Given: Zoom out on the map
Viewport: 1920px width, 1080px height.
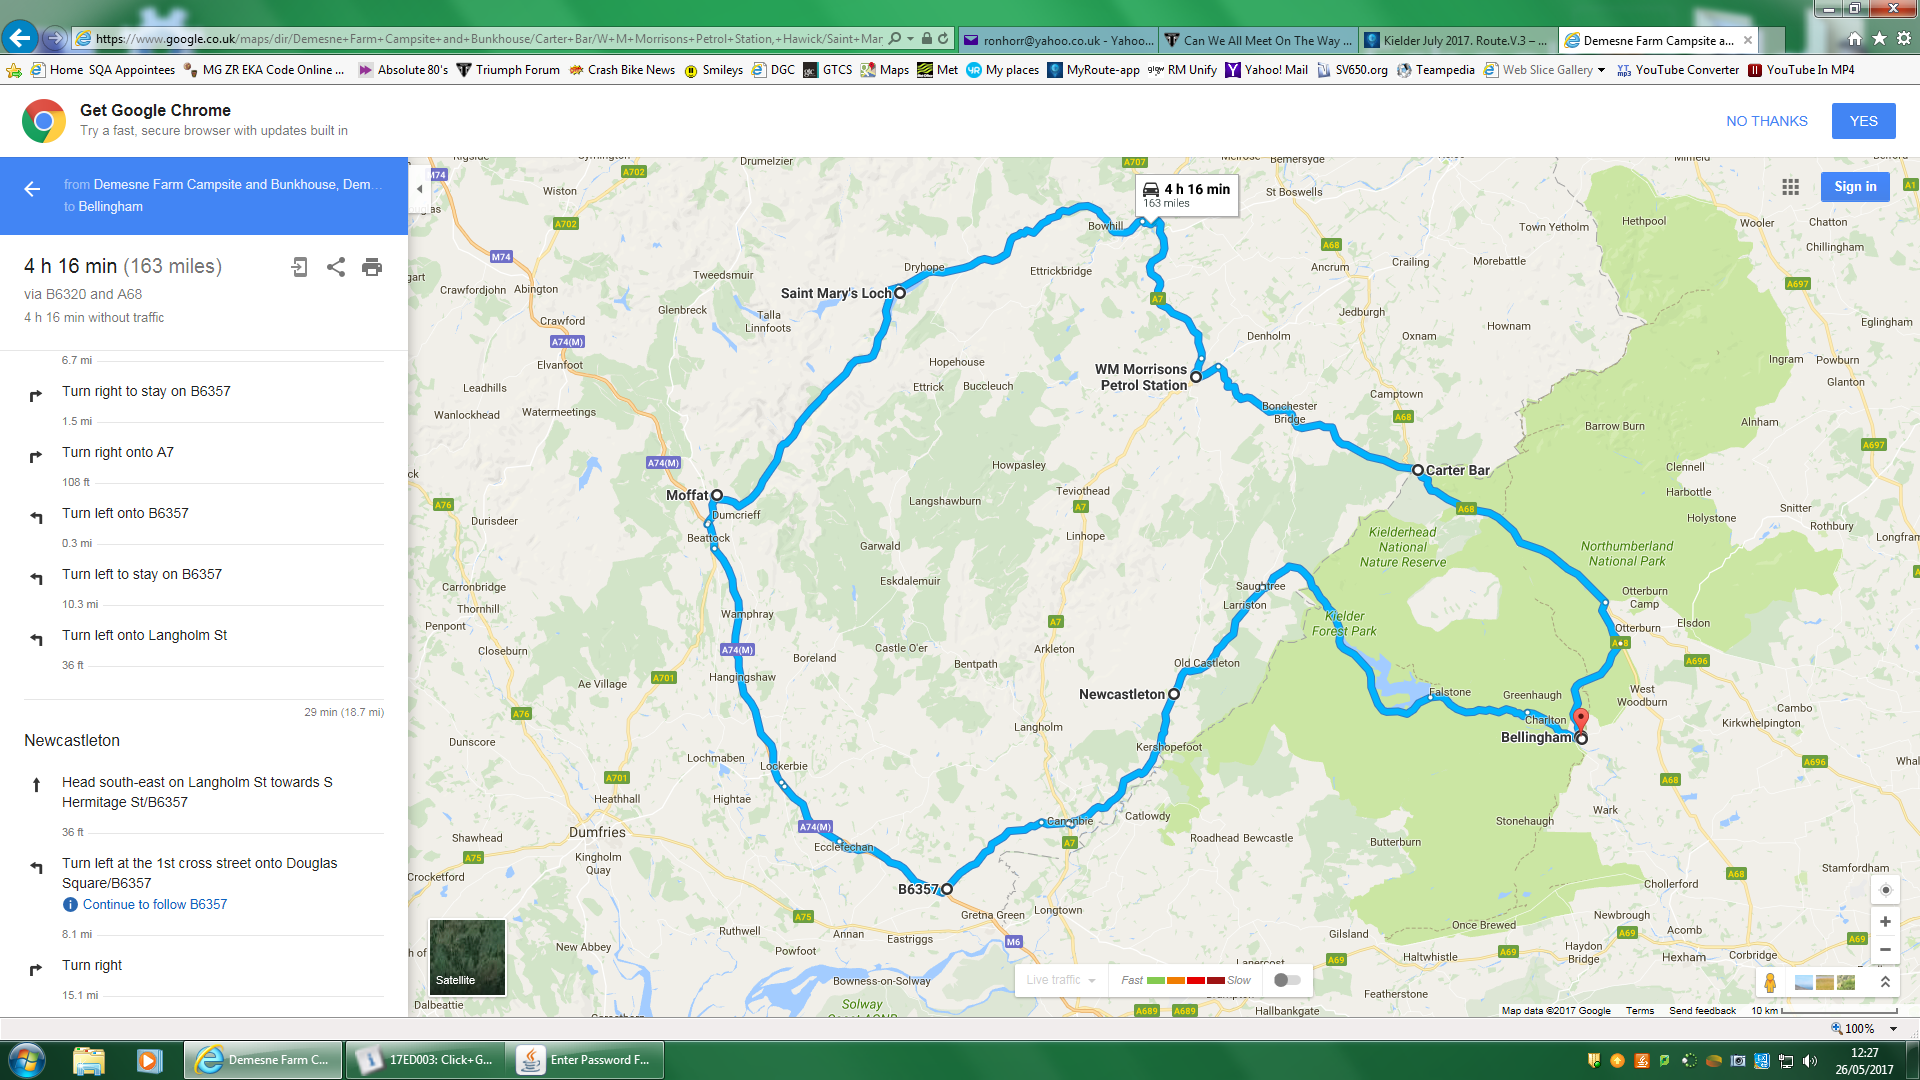Looking at the screenshot, I should click(x=1885, y=950).
